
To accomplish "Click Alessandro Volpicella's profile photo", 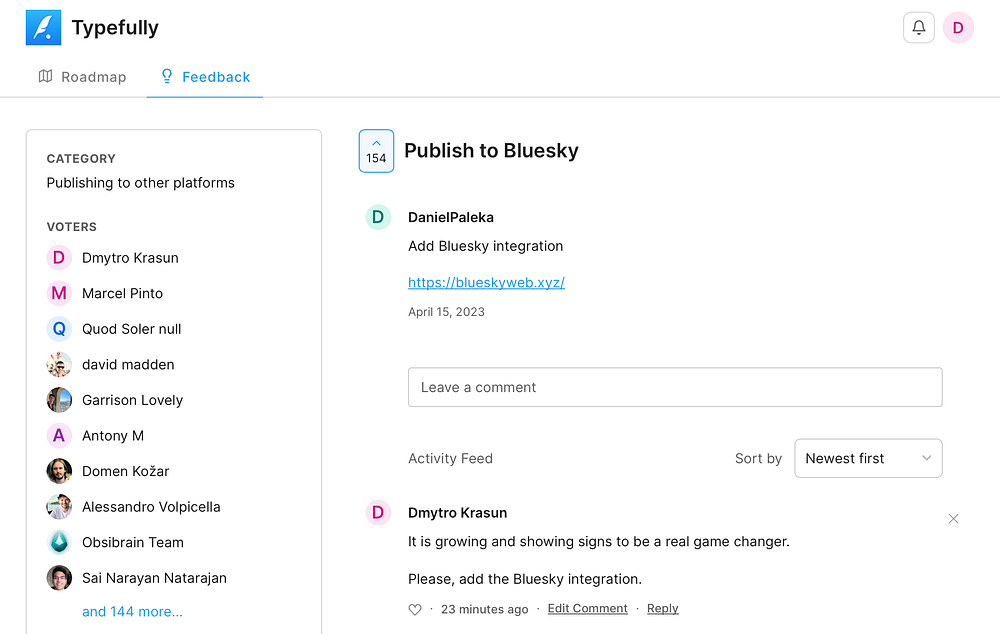I will click(59, 507).
